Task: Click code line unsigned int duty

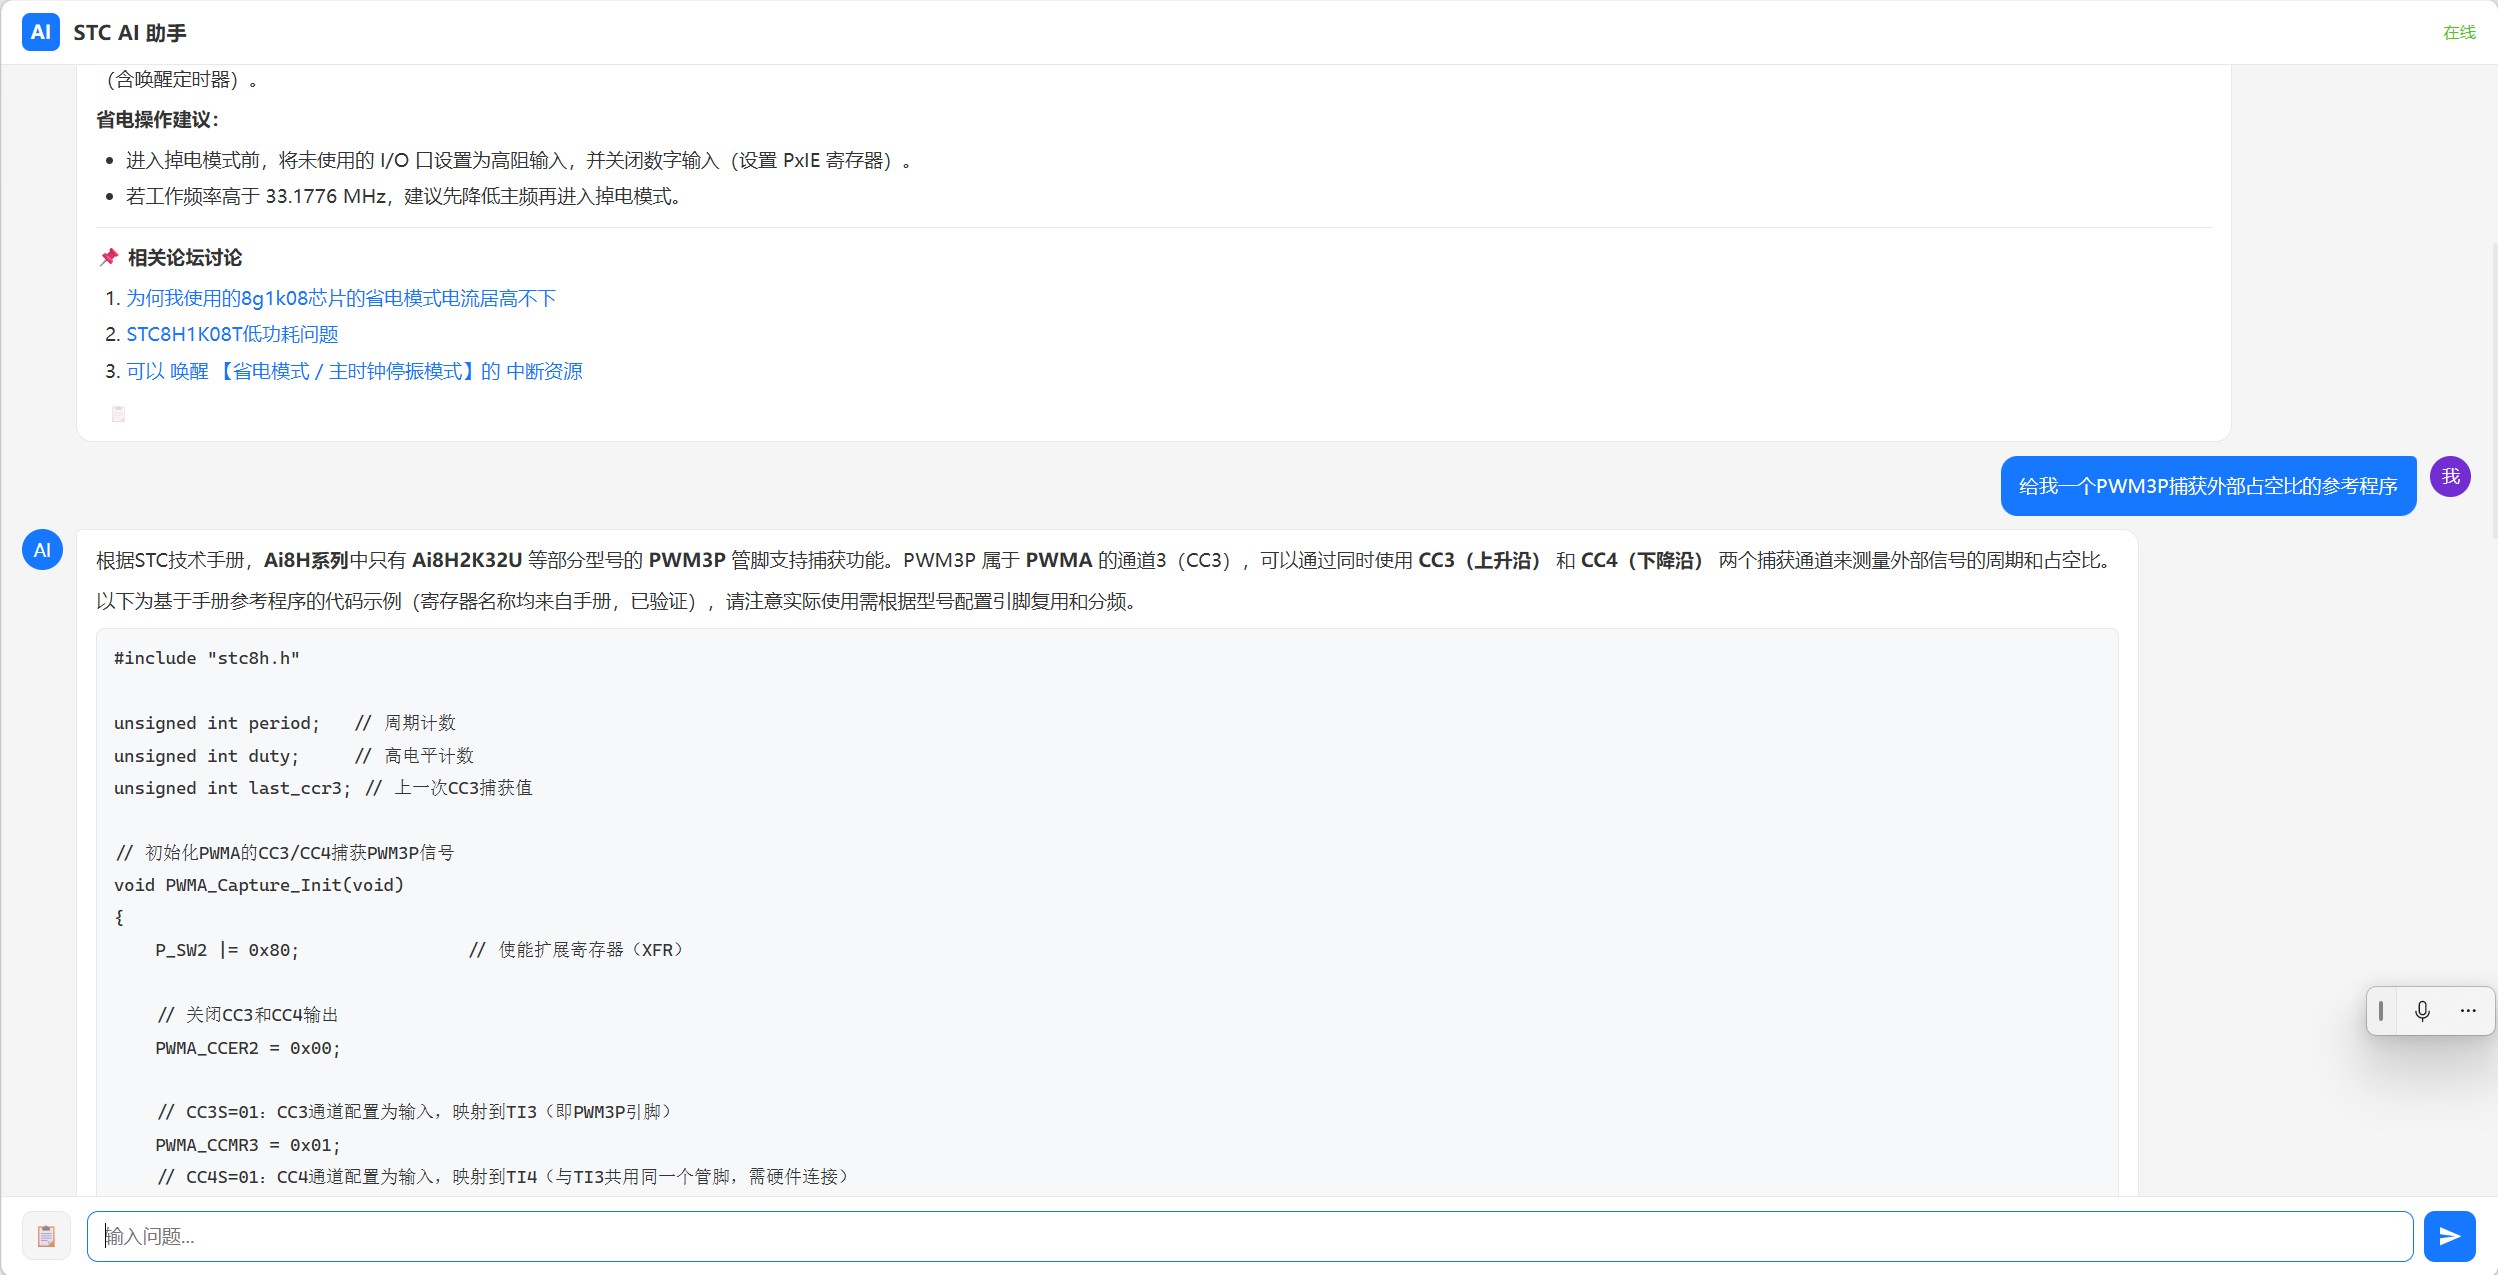Action: (x=206, y=756)
